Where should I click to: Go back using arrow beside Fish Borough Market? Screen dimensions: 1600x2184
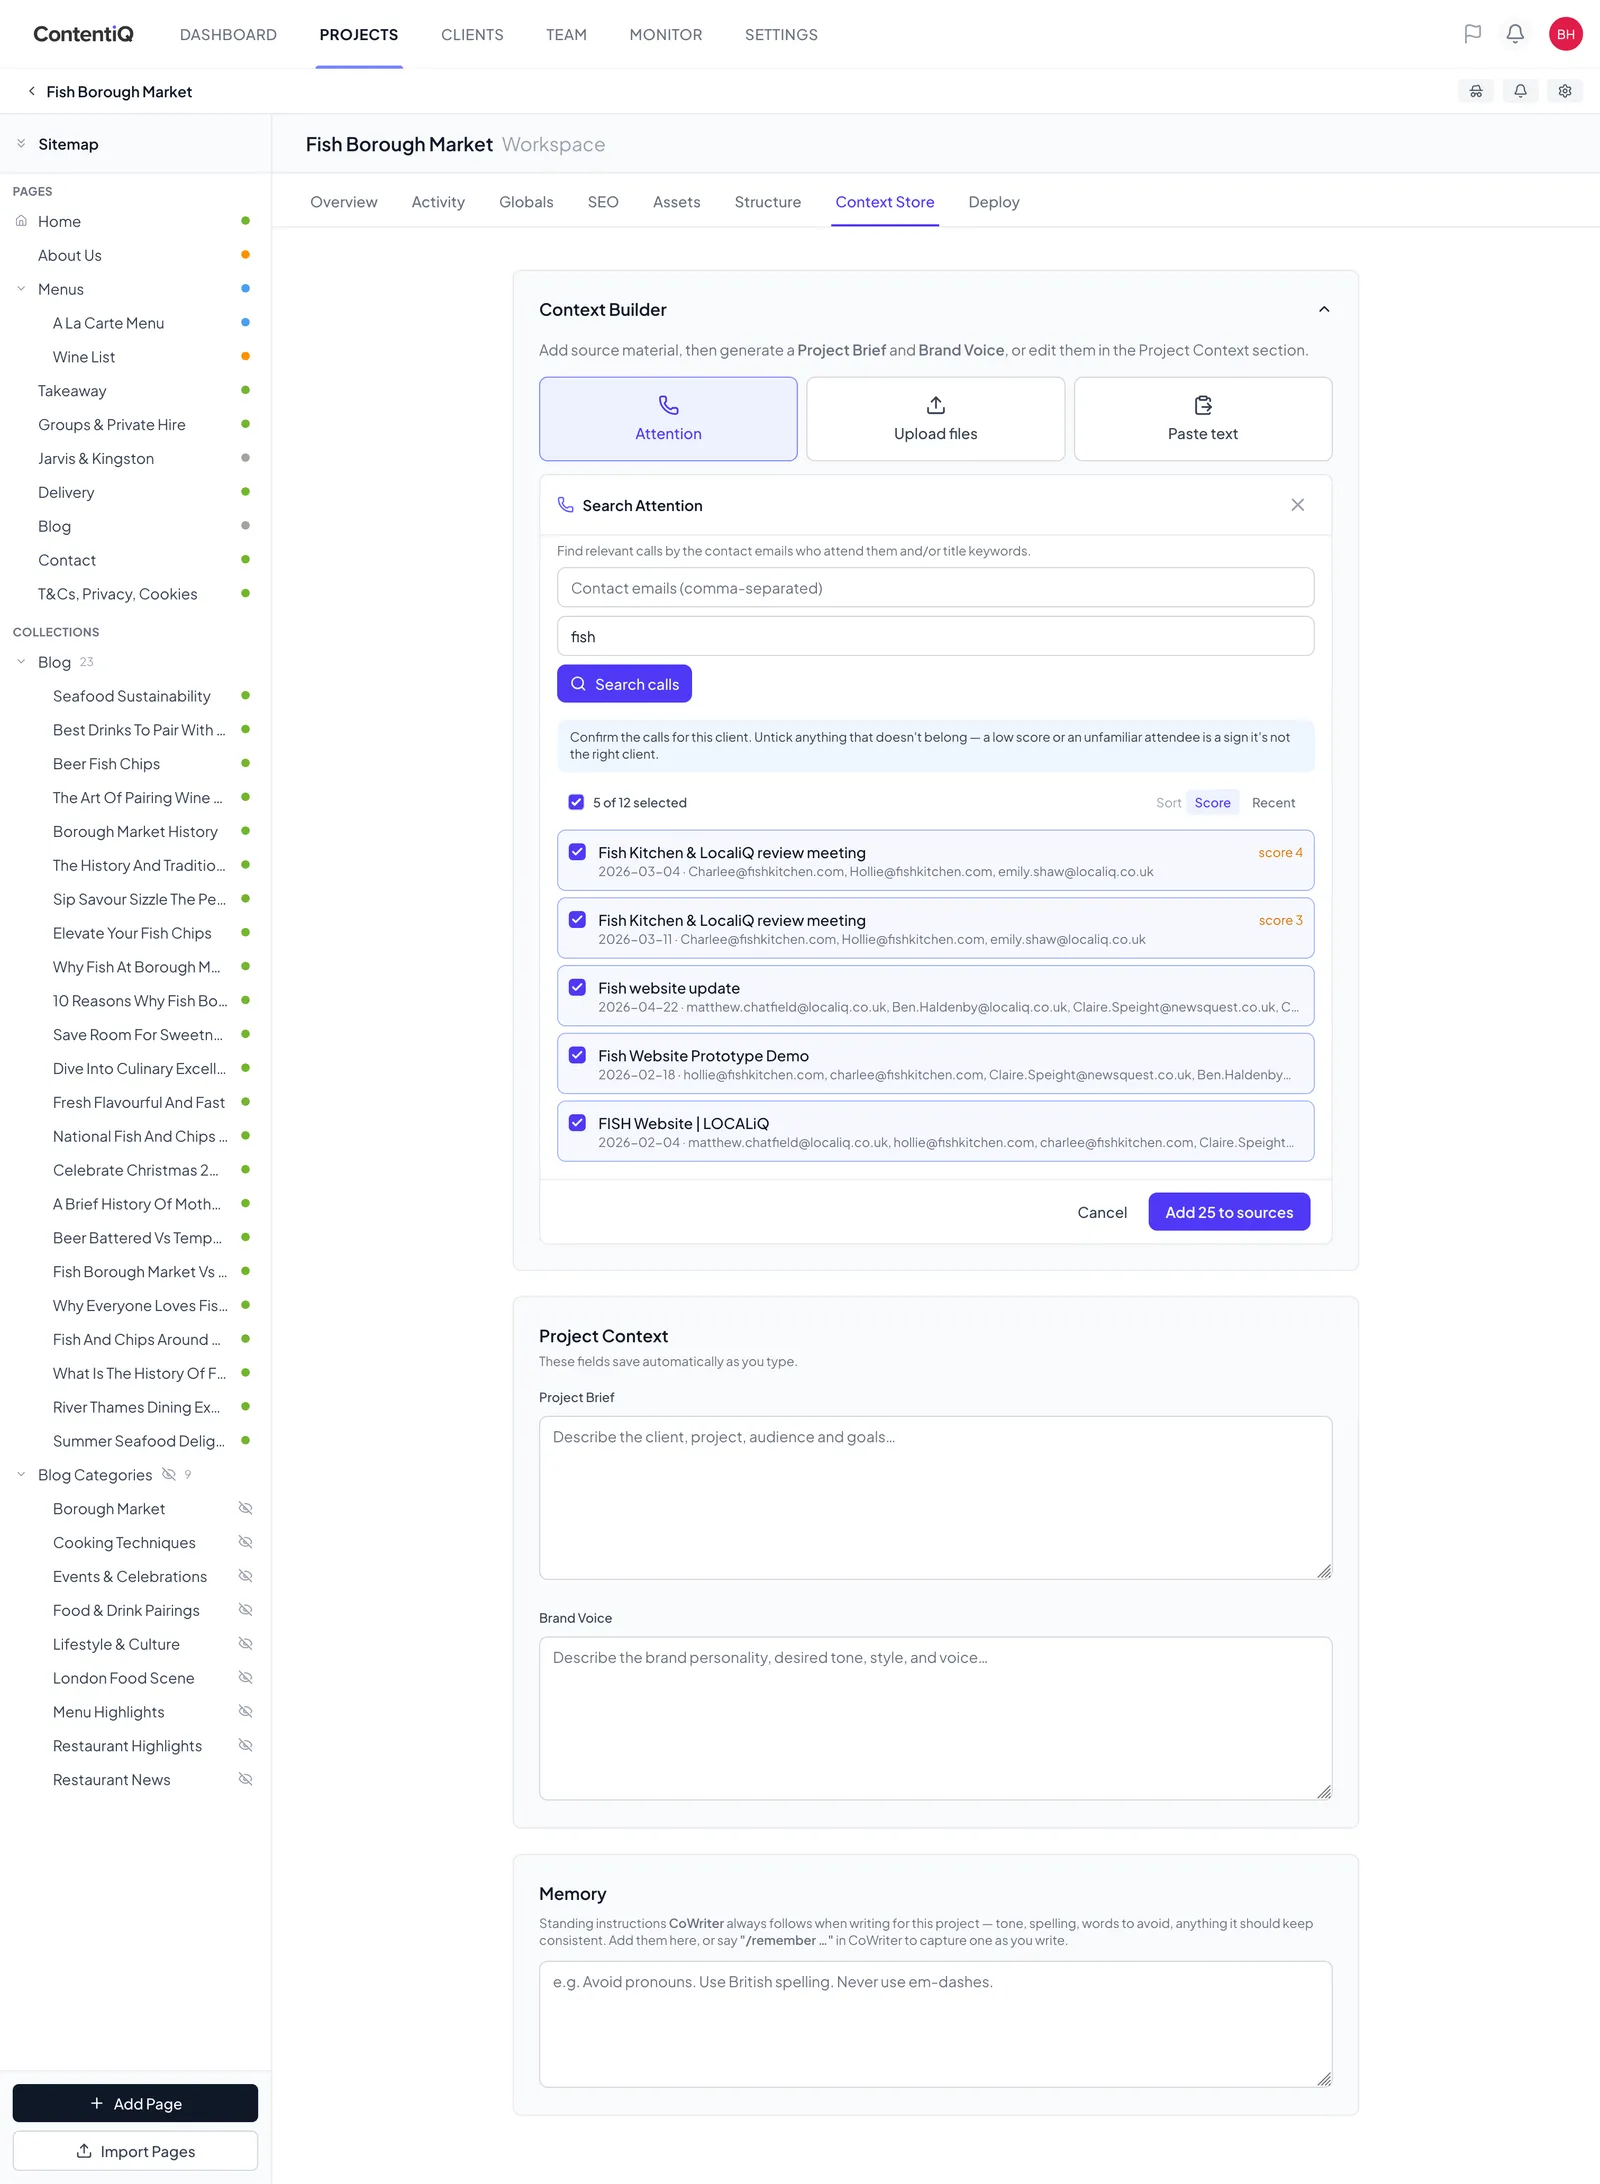[31, 91]
